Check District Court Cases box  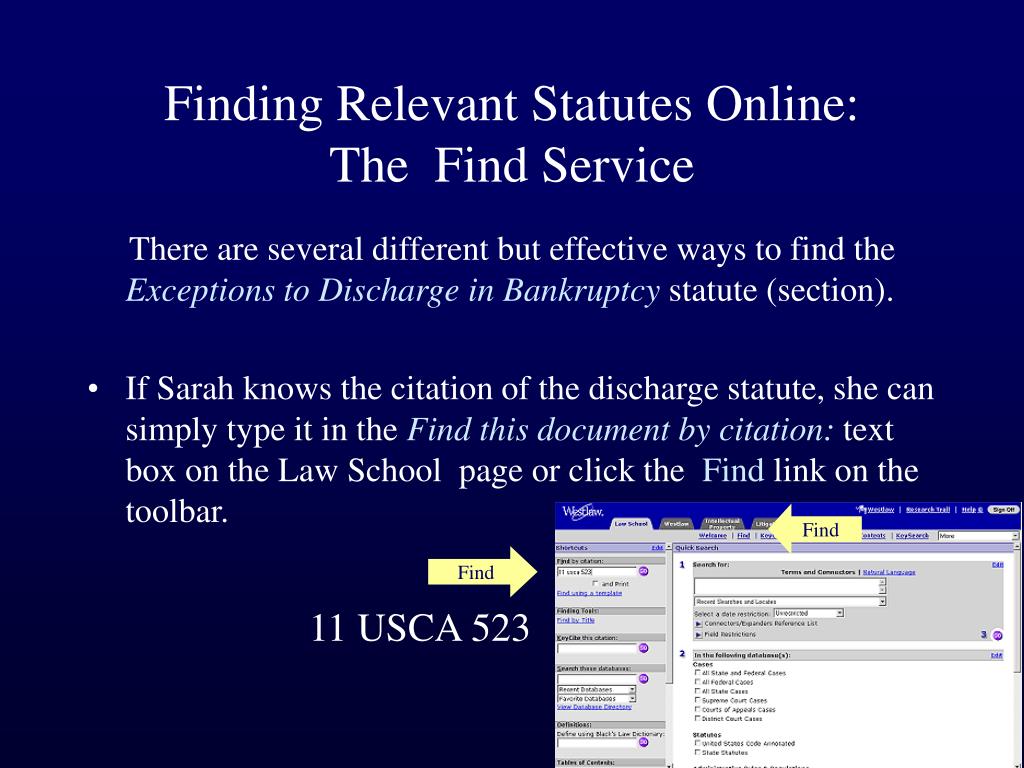(x=697, y=718)
